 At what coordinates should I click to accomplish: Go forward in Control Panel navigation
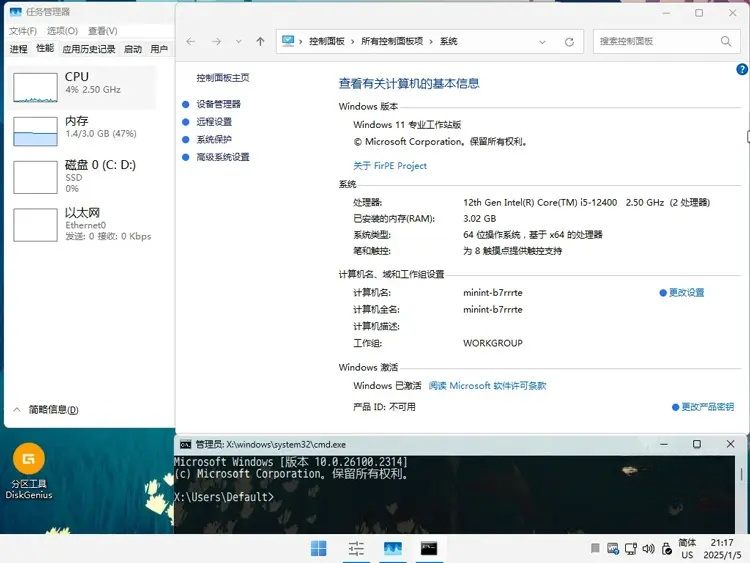[x=217, y=42]
